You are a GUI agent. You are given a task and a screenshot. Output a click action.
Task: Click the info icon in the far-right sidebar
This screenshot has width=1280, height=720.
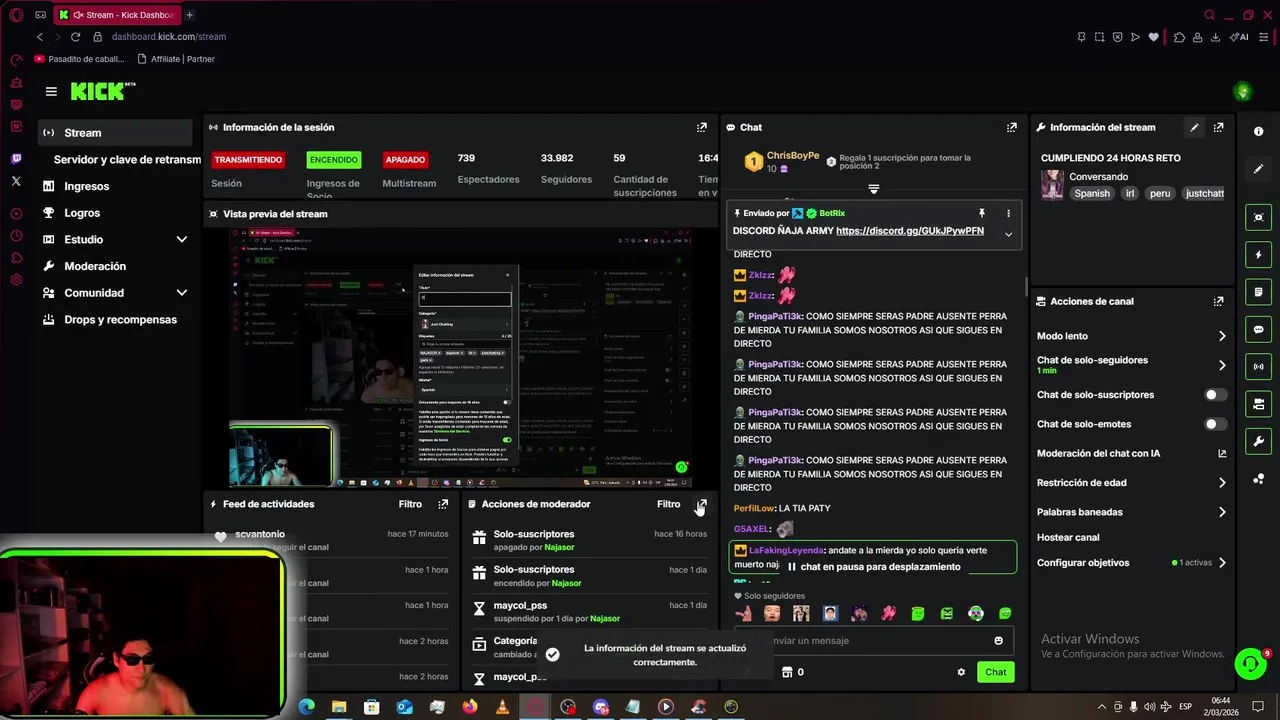pos(1258,132)
